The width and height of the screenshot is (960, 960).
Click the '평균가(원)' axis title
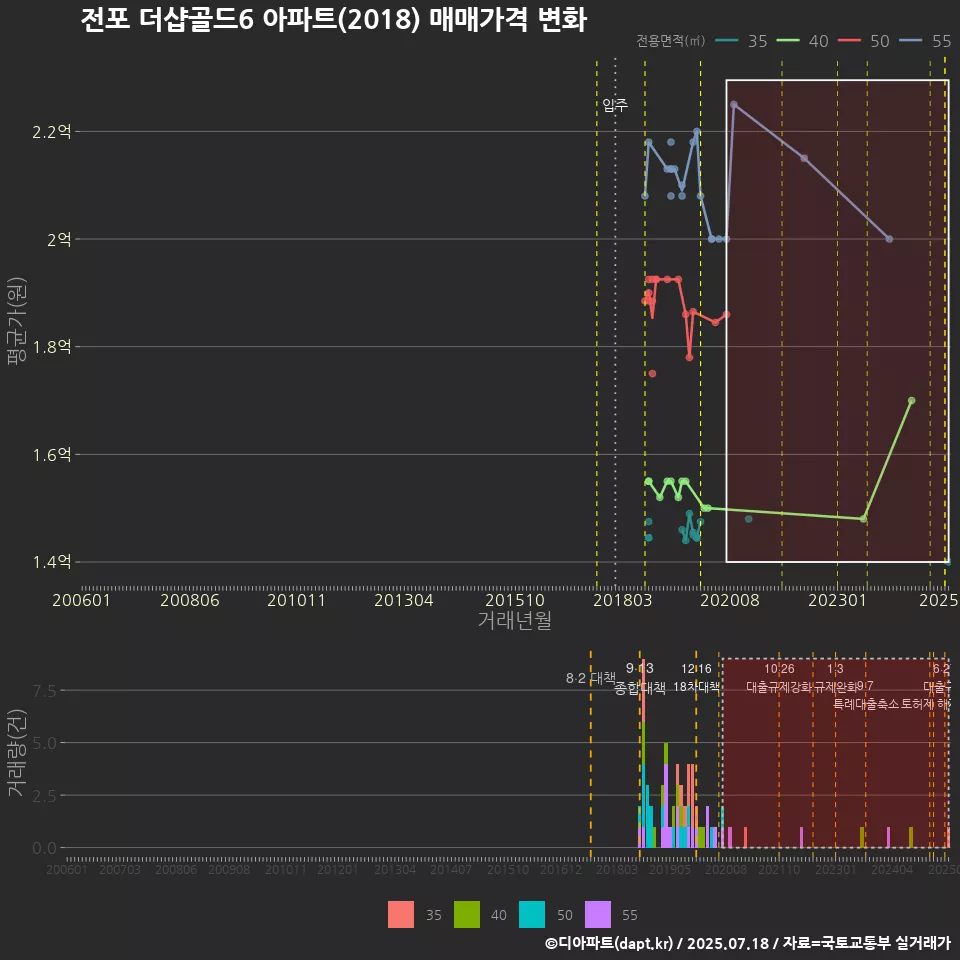[17, 321]
